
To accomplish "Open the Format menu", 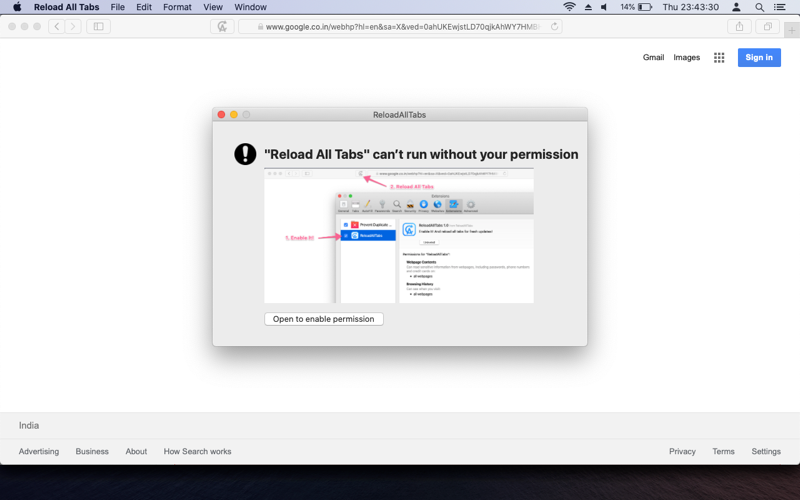I will pos(177,7).
